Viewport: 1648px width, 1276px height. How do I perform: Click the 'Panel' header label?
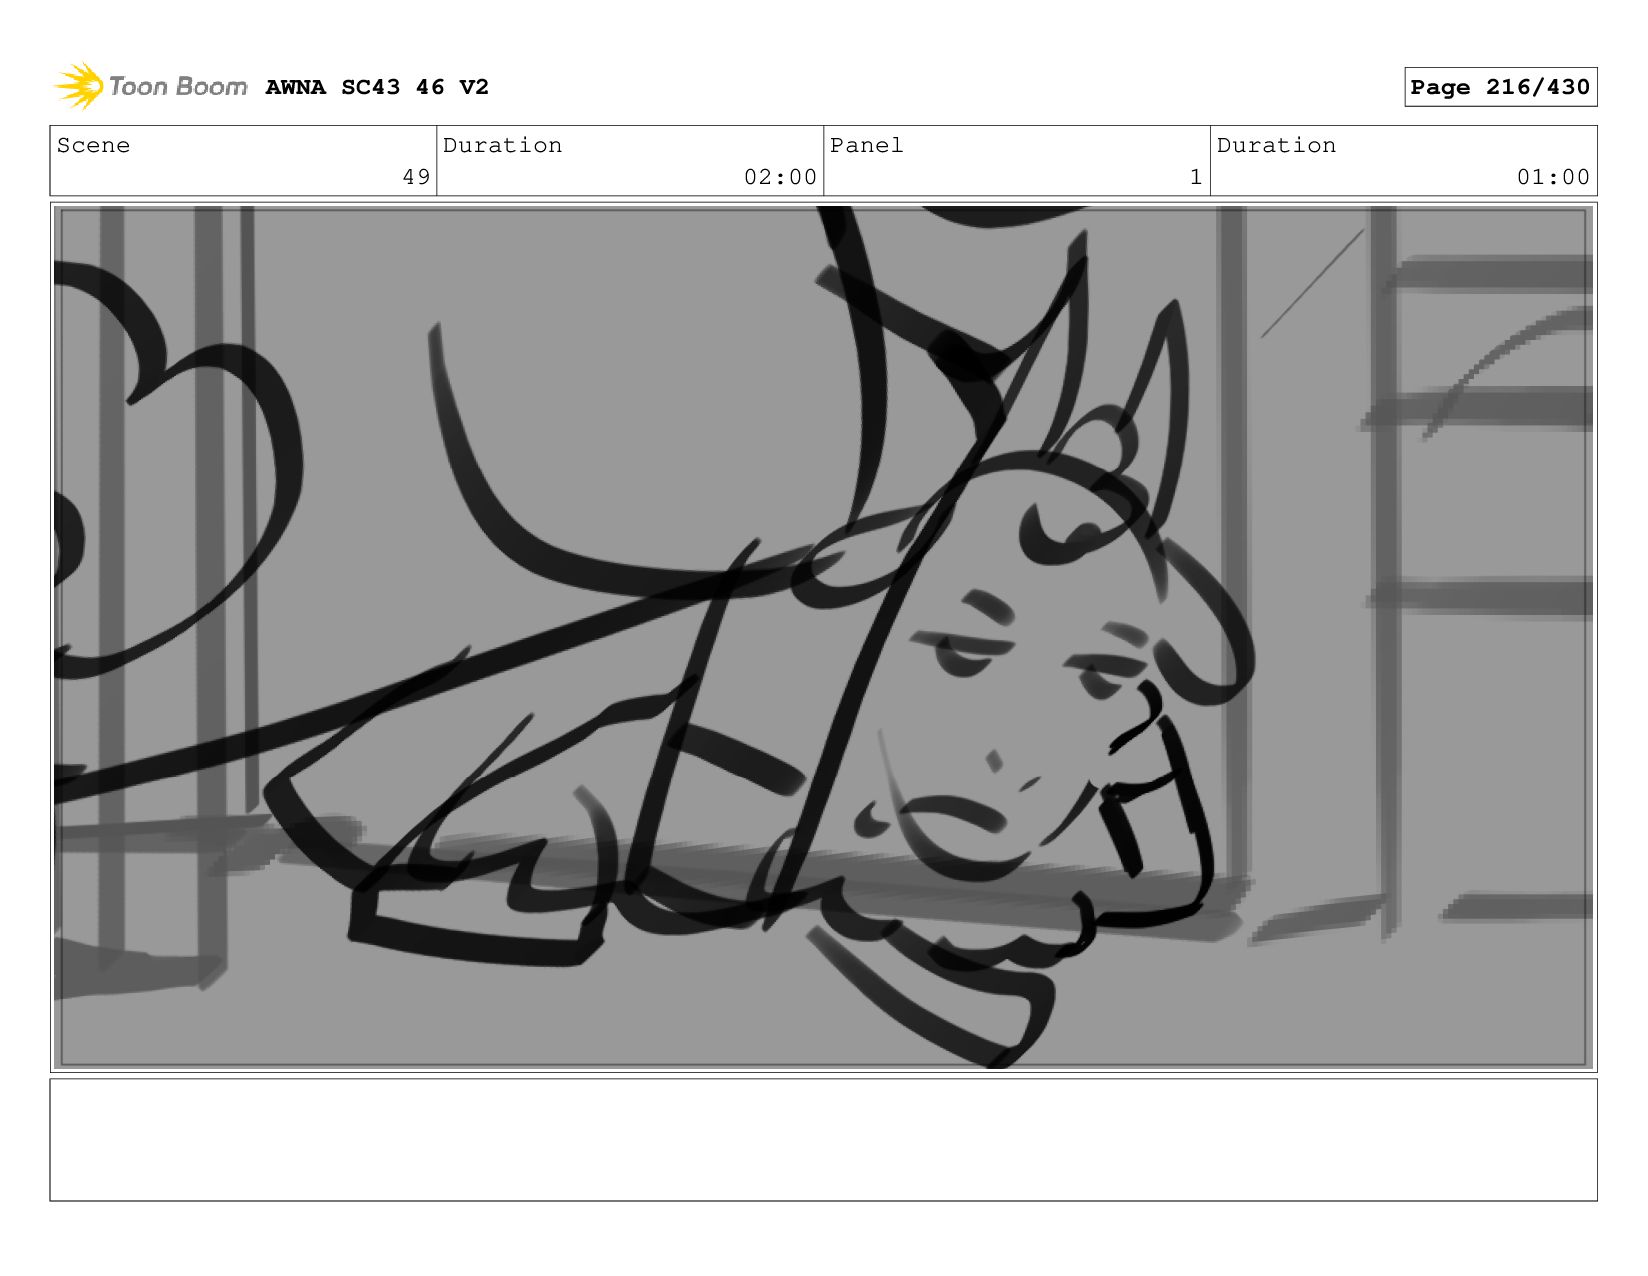point(866,145)
